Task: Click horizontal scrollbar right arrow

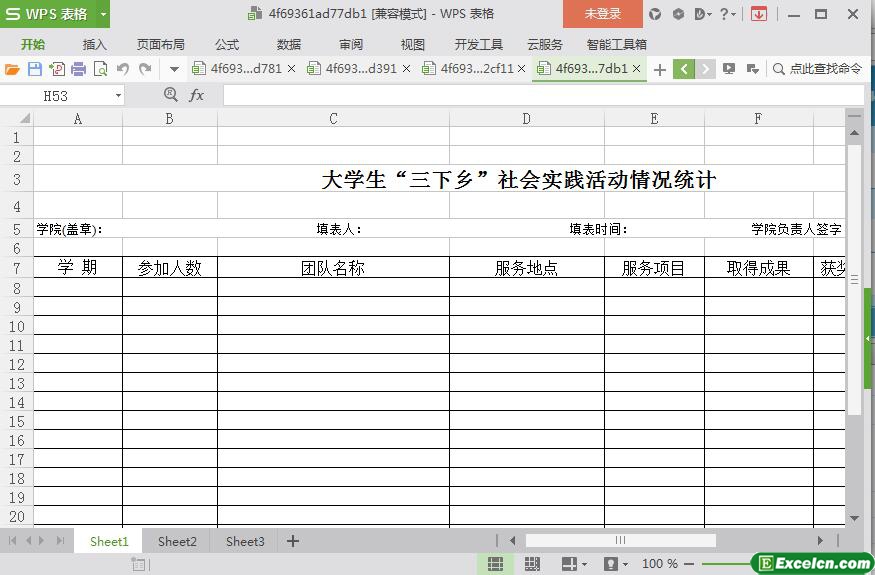Action: tap(820, 540)
